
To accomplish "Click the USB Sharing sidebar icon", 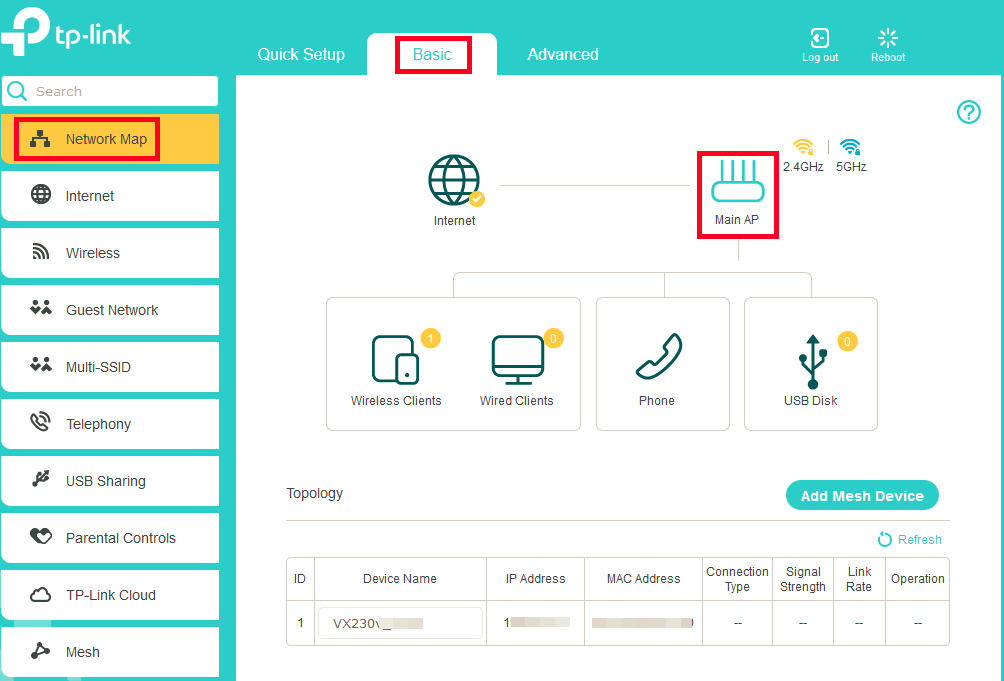I will click(x=41, y=479).
